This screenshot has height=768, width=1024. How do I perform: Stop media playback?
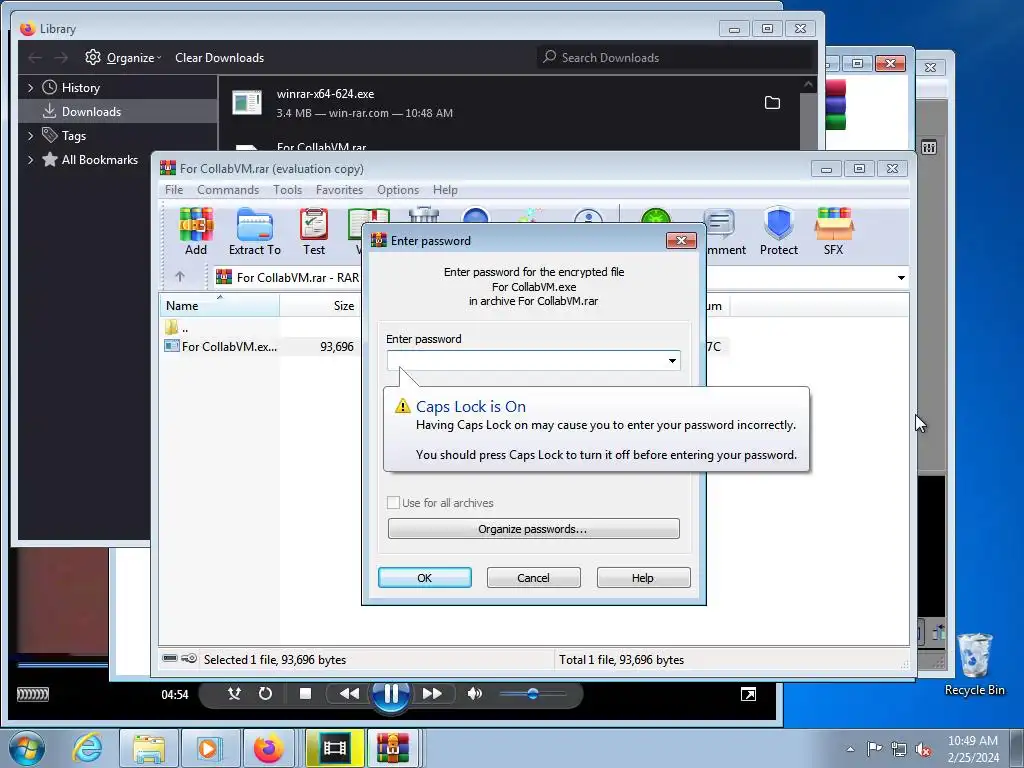point(305,694)
